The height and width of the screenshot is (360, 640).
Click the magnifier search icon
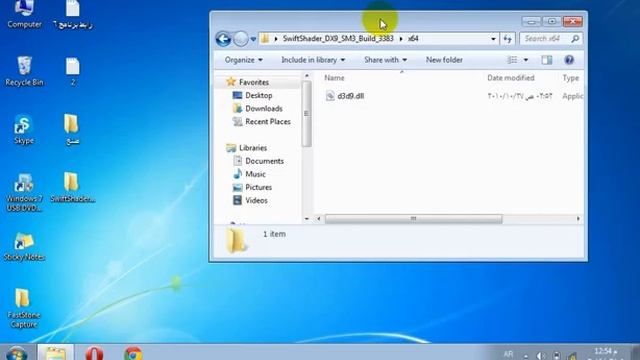pos(575,39)
